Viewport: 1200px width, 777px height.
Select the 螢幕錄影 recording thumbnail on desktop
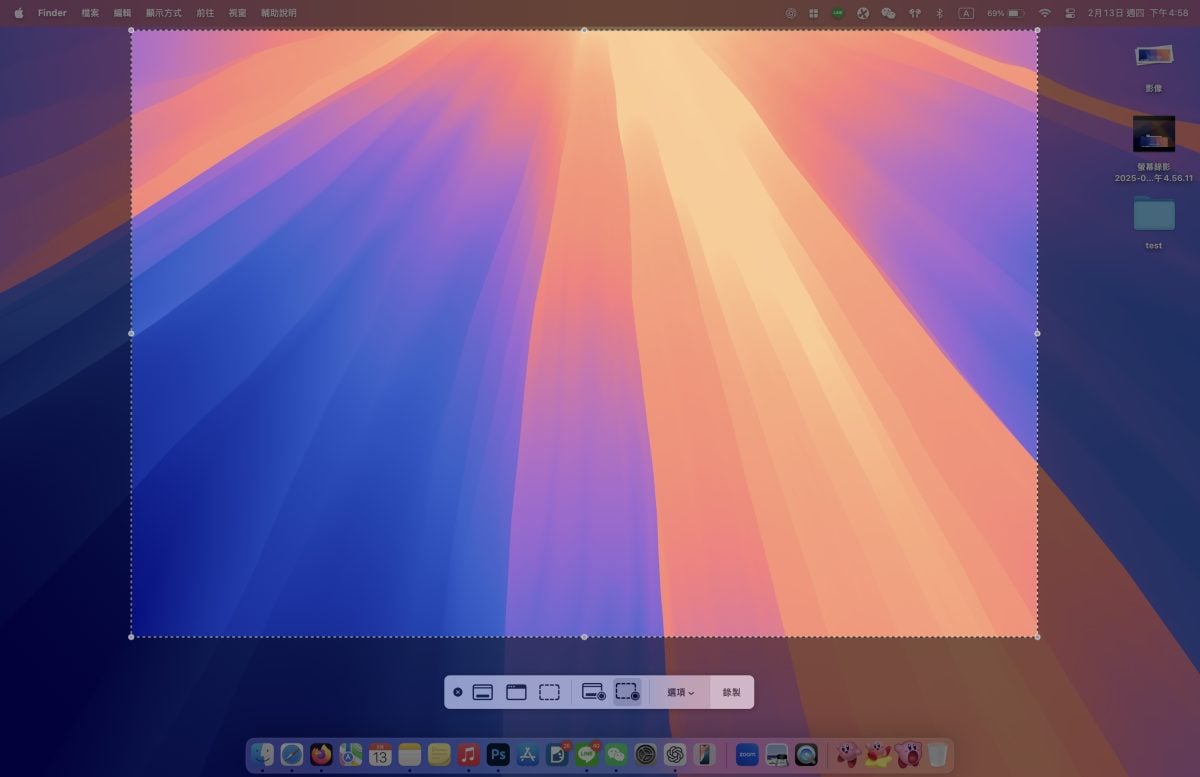[x=1154, y=134]
